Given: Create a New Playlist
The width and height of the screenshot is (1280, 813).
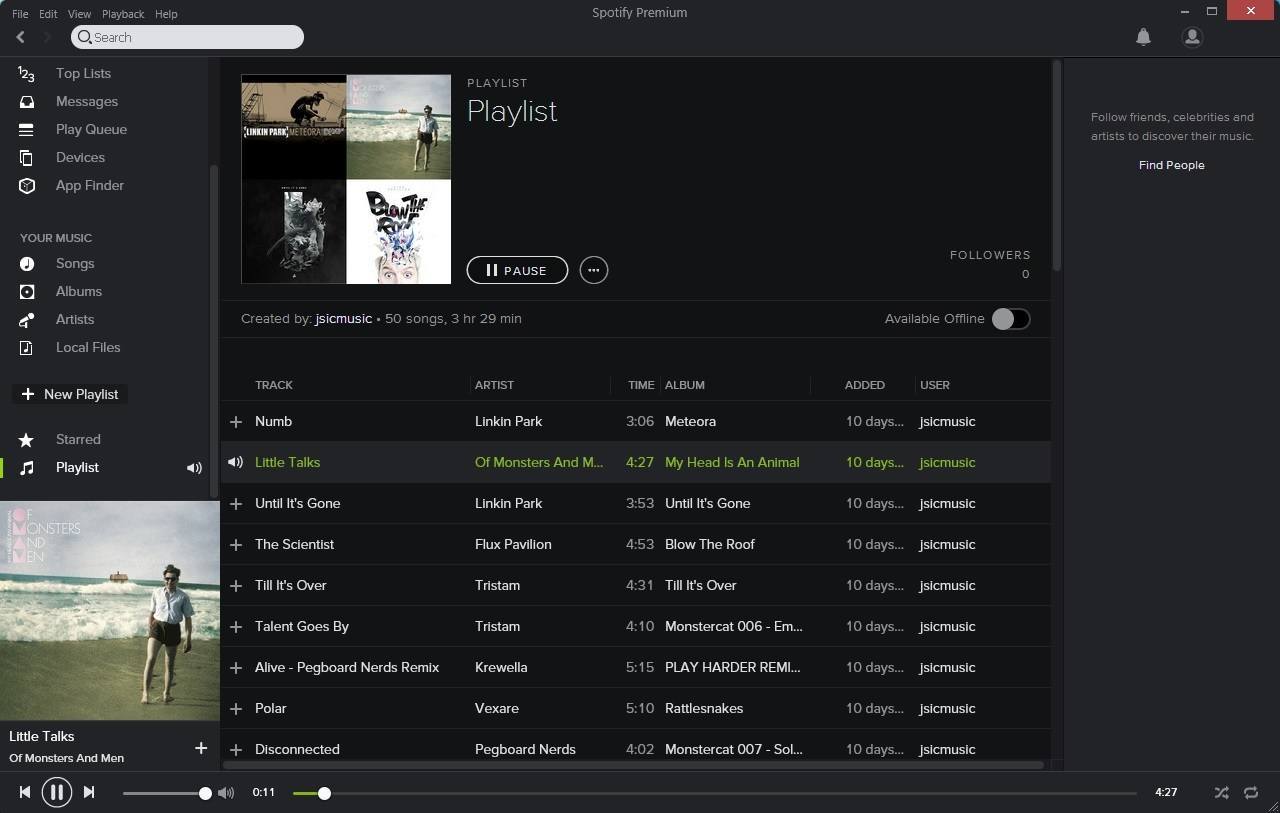Looking at the screenshot, I should coord(70,394).
